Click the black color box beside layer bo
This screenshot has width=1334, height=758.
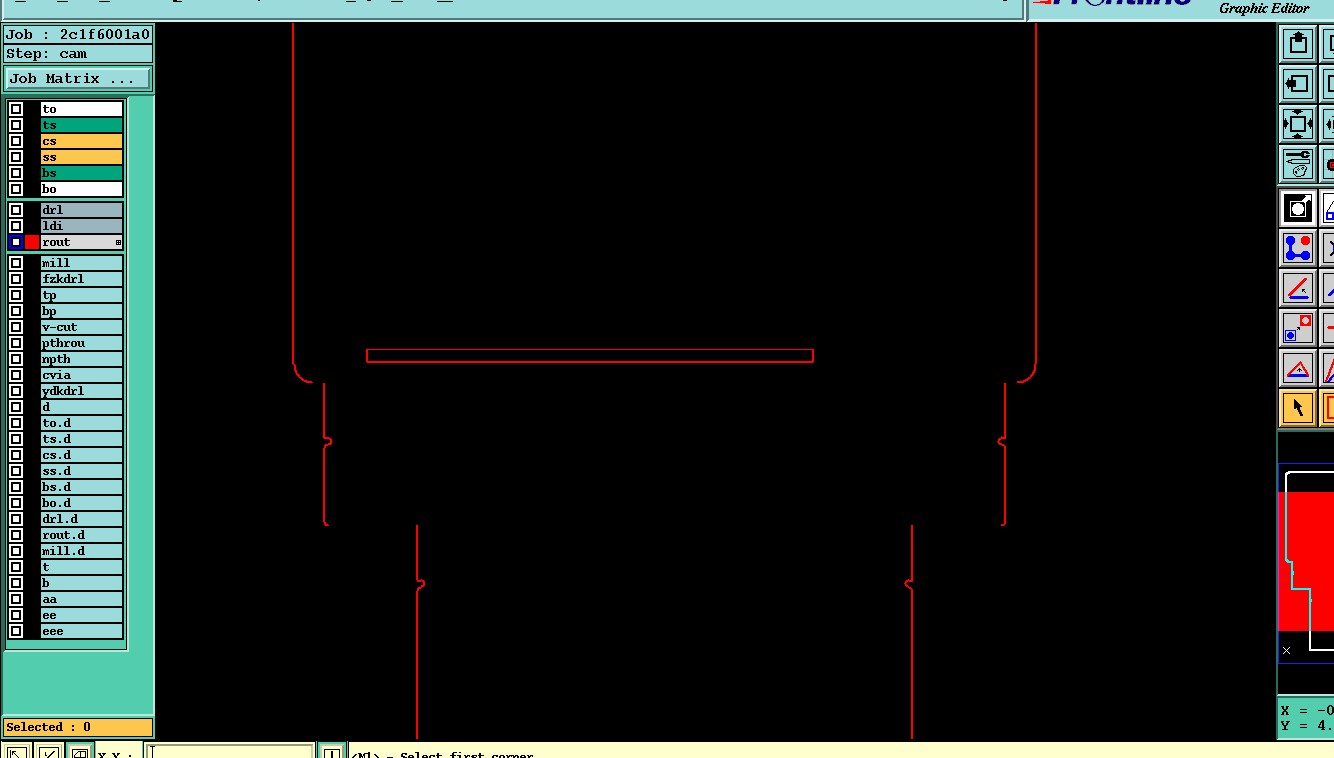(32, 189)
